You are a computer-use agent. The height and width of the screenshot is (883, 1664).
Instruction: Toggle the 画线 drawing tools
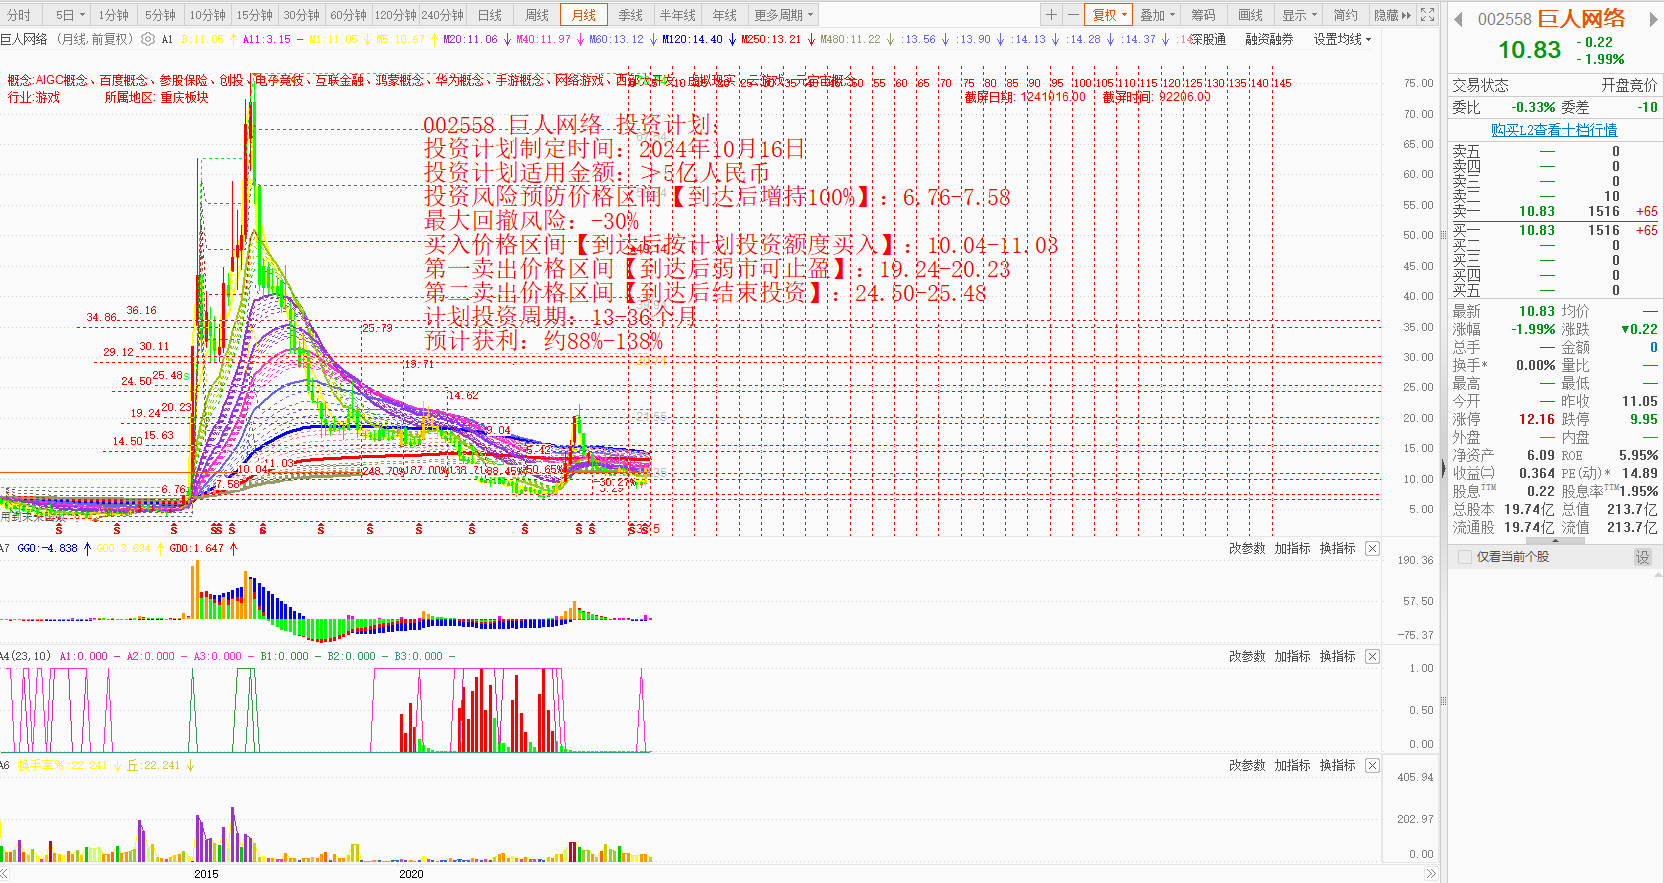[1250, 15]
